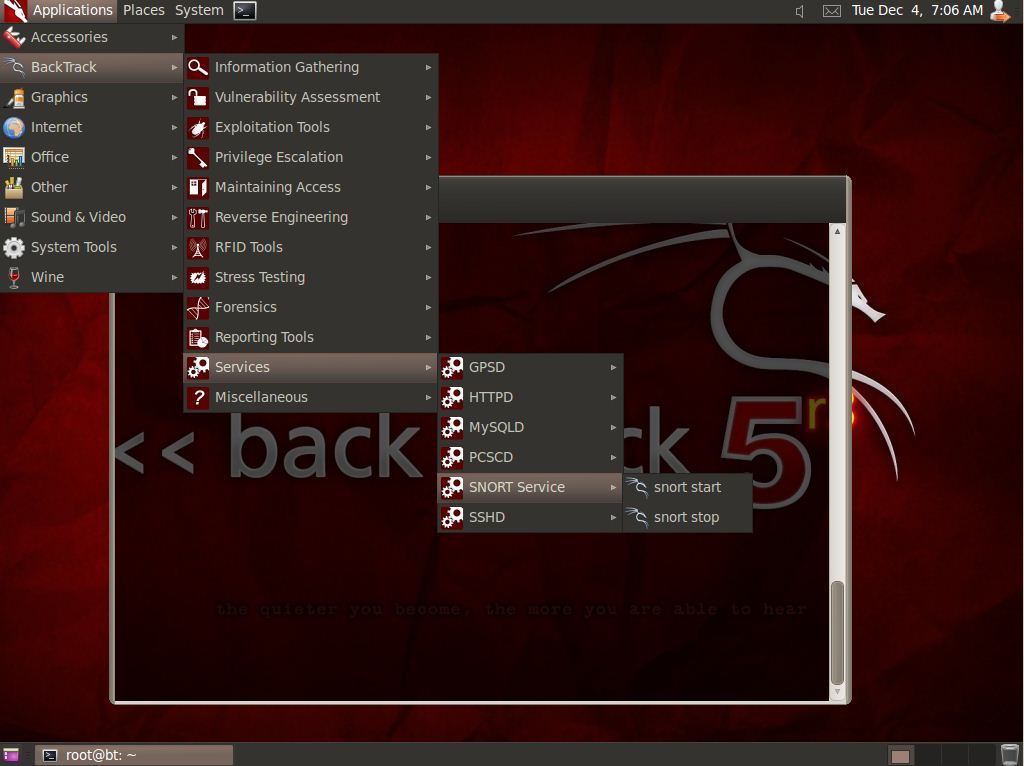Image resolution: width=1024 pixels, height=766 pixels.
Task: Click the "System Tools" menu label
Action: 74,247
